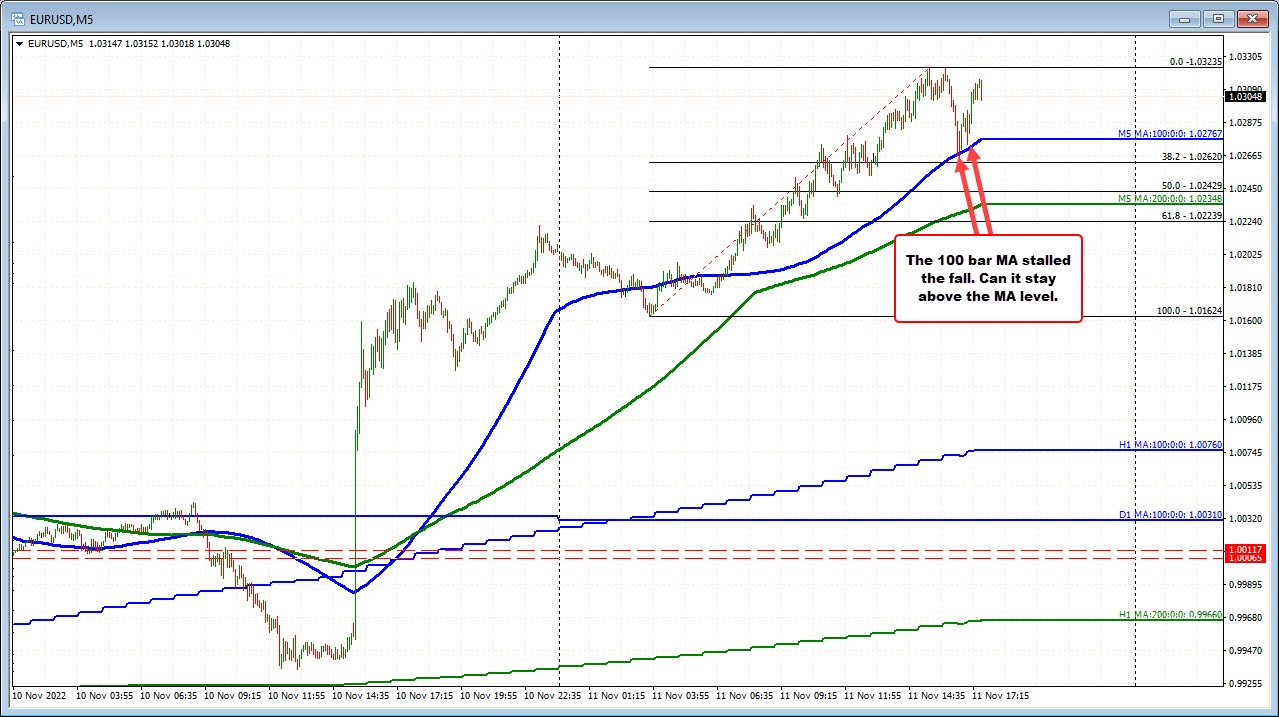Image resolution: width=1279 pixels, height=717 pixels.
Task: Toggle the dashed red price level 1.00117
Action: pyautogui.click(x=1246, y=550)
